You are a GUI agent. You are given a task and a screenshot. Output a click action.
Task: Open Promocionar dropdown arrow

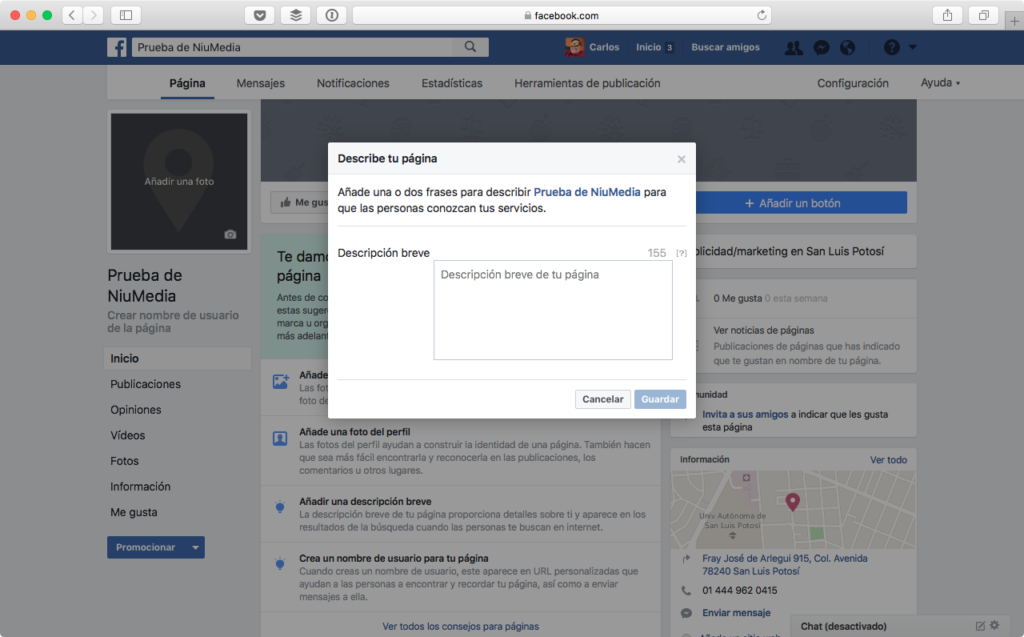tap(195, 547)
